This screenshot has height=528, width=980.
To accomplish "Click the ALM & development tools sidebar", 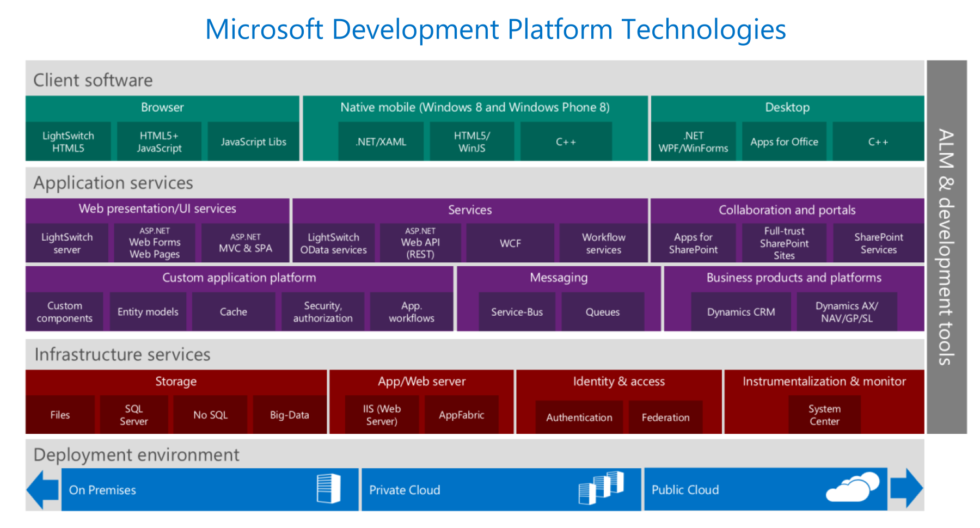I will [946, 247].
